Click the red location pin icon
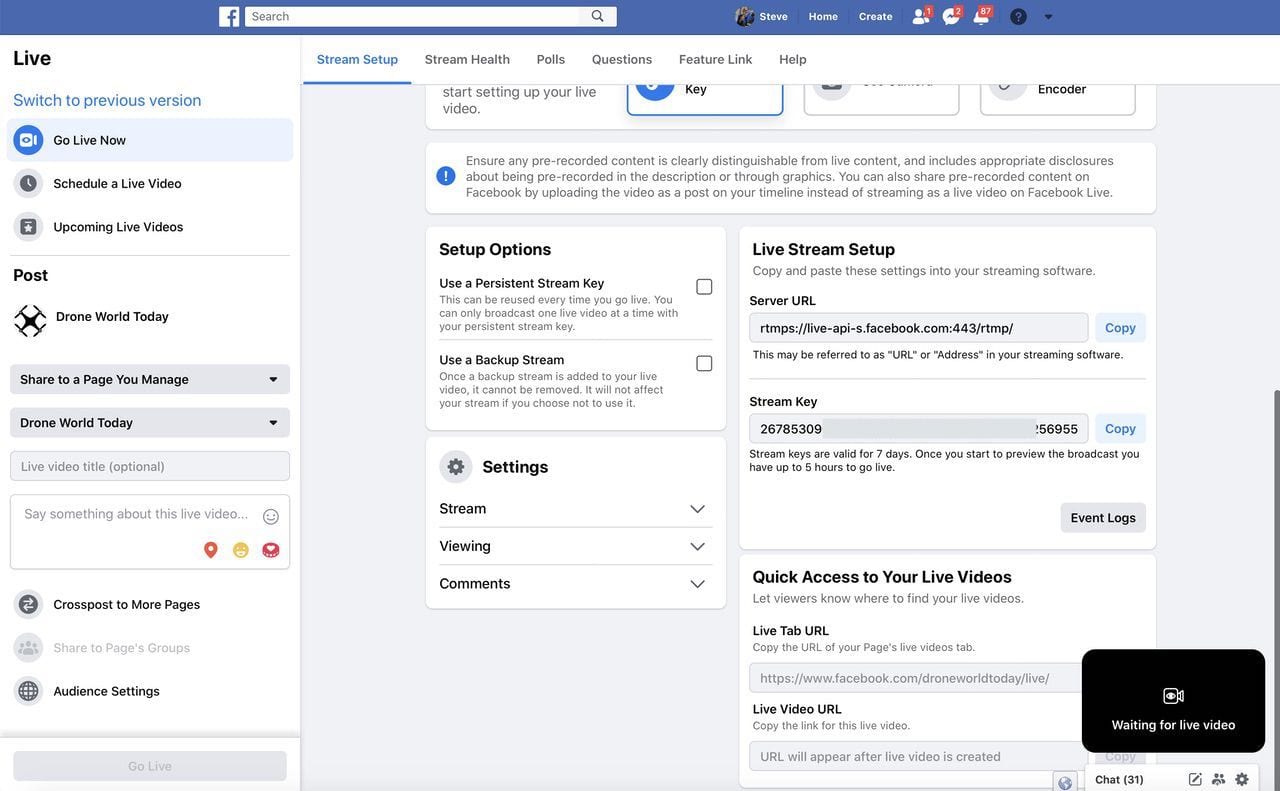This screenshot has height=791, width=1280. 211,550
